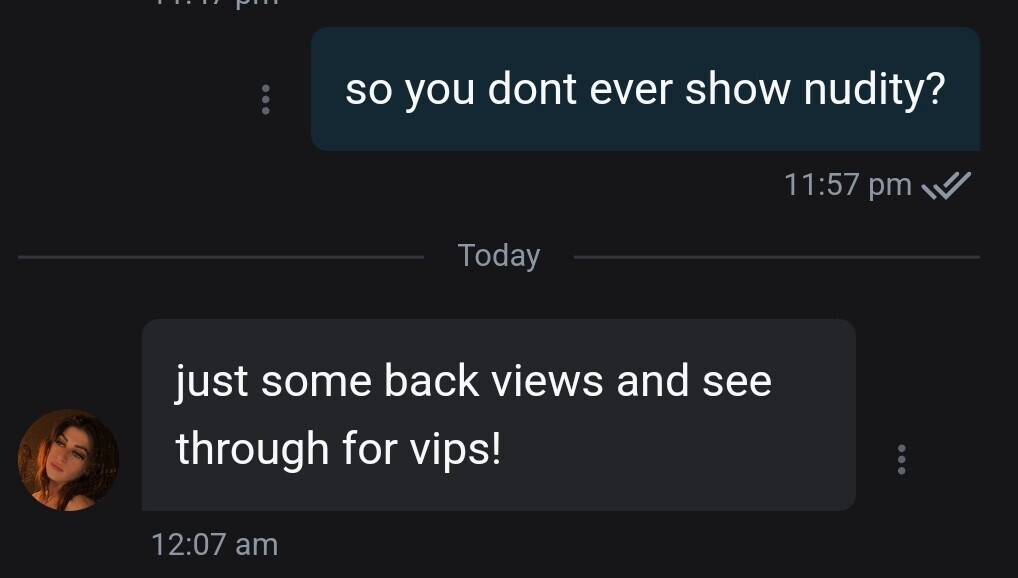Click the 12:07 am timestamp
1018x578 pixels.
(x=215, y=544)
